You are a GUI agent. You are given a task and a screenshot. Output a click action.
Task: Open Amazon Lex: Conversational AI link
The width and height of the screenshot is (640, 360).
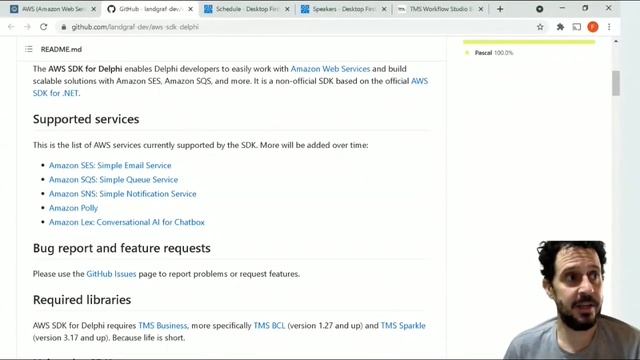click(127, 222)
